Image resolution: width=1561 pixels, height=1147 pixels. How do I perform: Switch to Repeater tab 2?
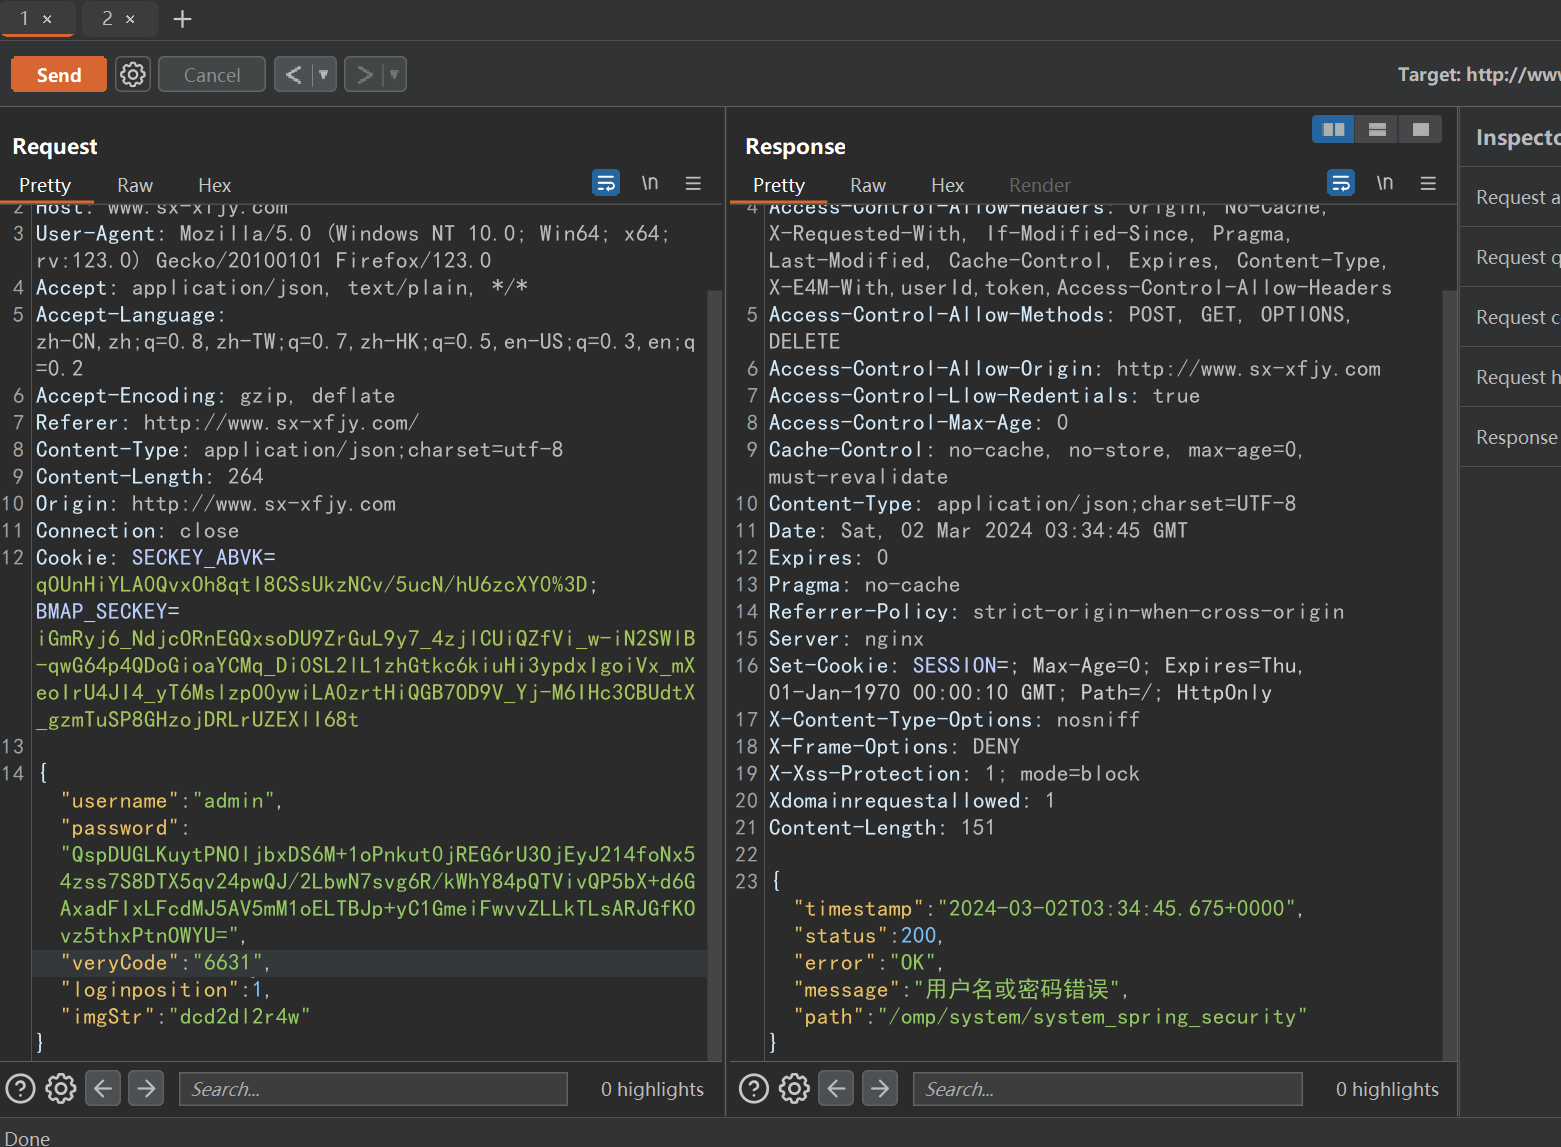[x=107, y=18]
